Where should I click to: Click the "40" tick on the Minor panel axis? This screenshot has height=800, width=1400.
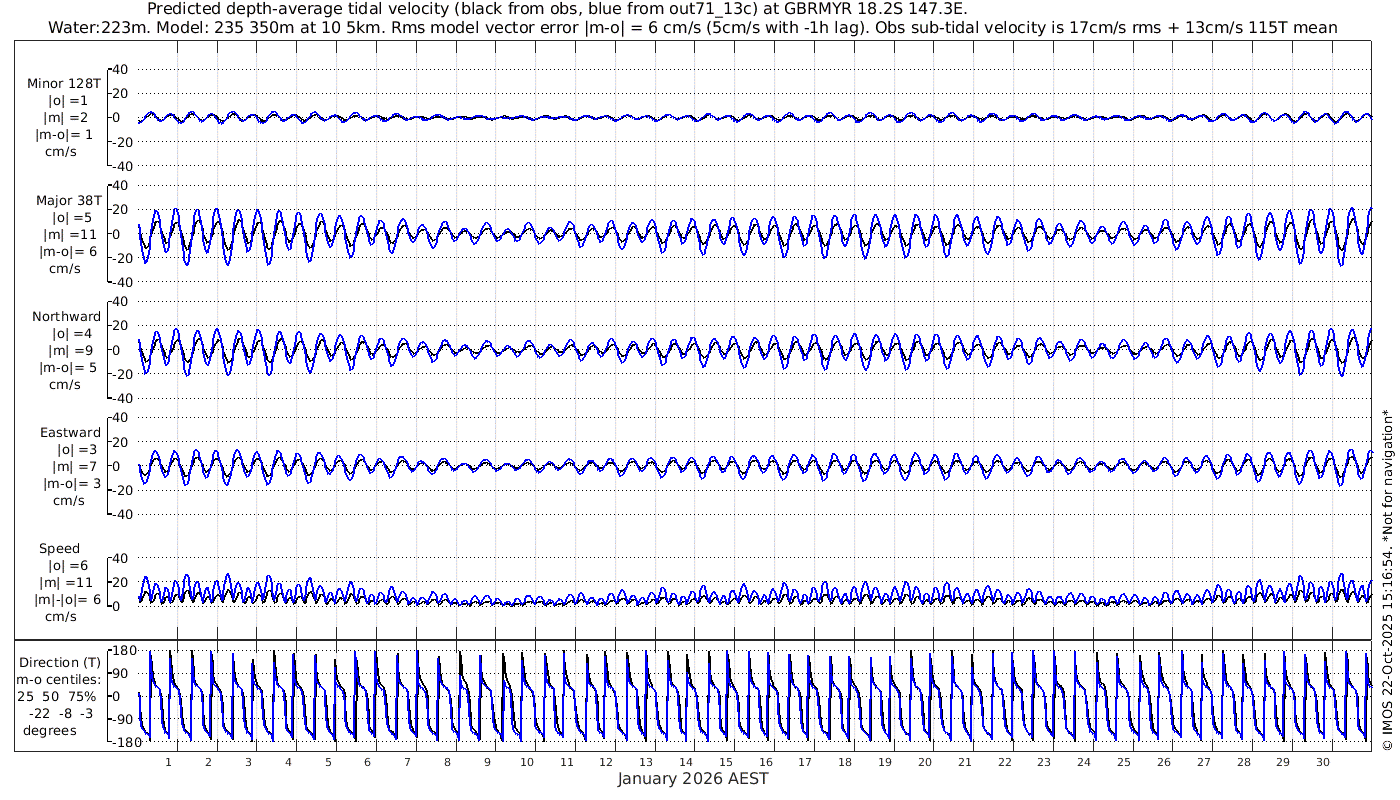point(121,69)
